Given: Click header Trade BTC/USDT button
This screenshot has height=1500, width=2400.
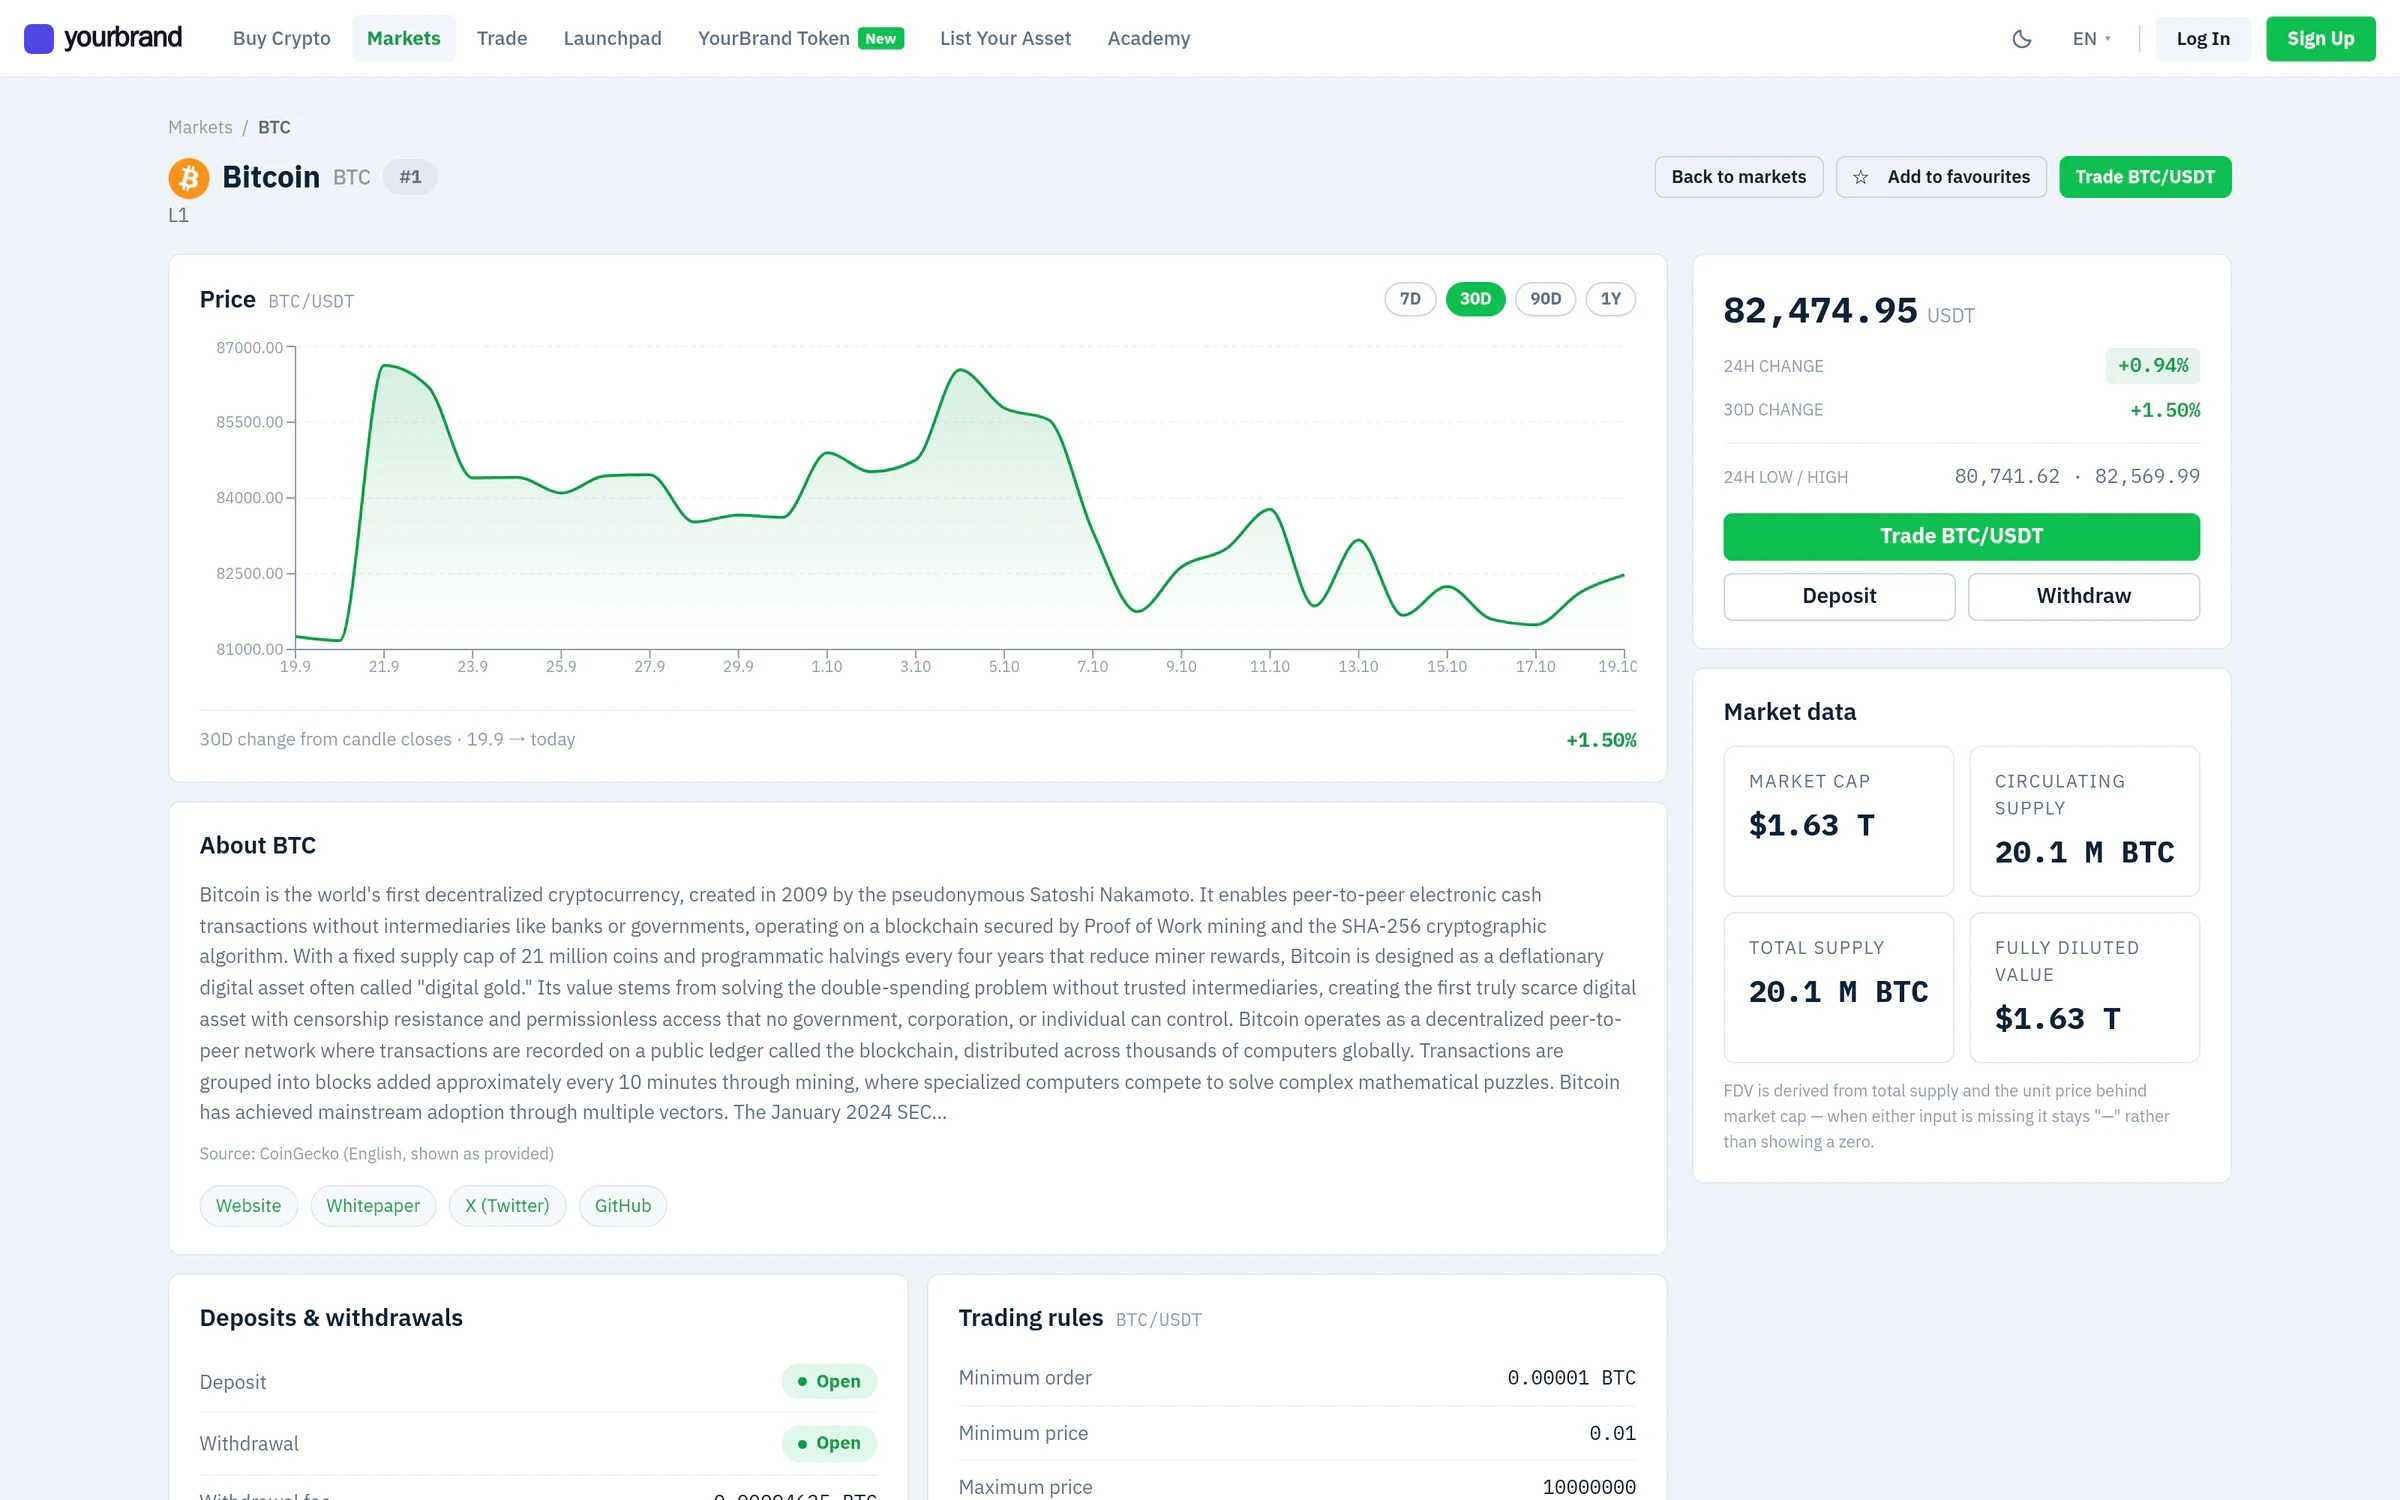Looking at the screenshot, I should click(x=2145, y=177).
